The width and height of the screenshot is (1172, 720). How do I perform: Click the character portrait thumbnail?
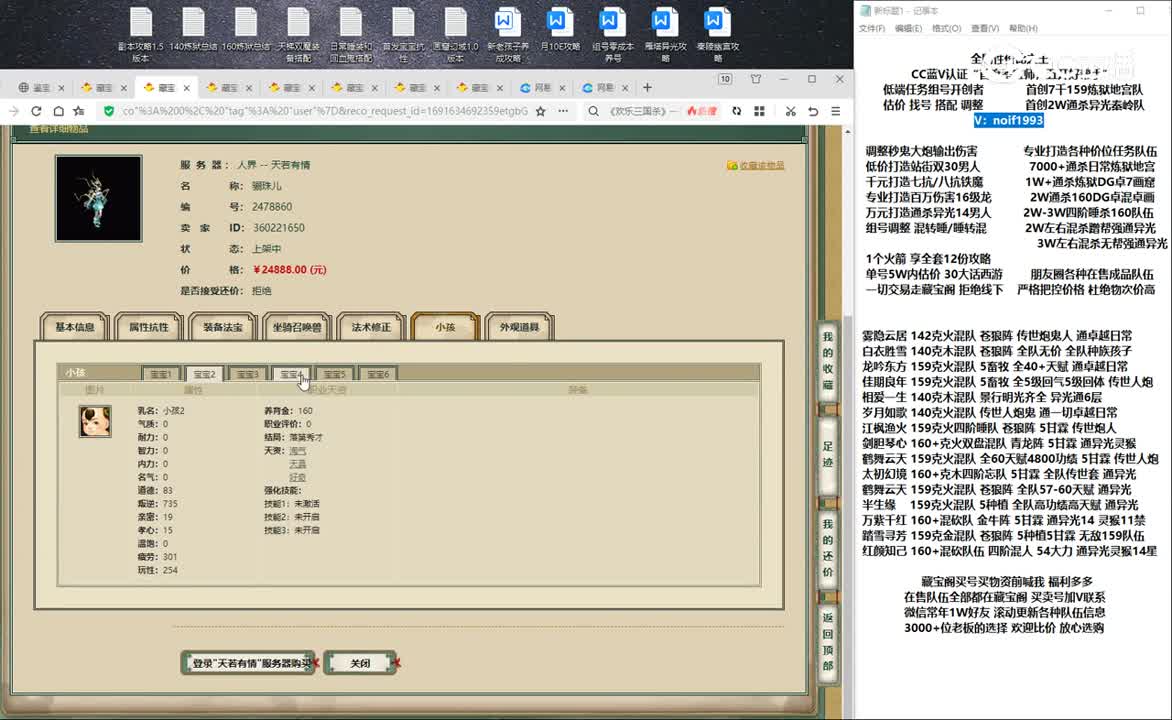pos(98,198)
